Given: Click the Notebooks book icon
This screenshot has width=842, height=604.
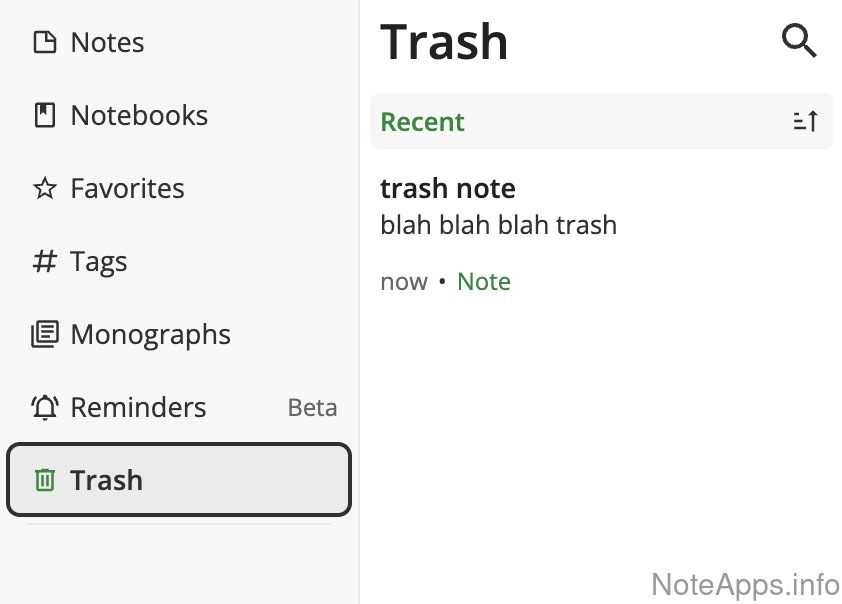Looking at the screenshot, I should click(x=45, y=116).
